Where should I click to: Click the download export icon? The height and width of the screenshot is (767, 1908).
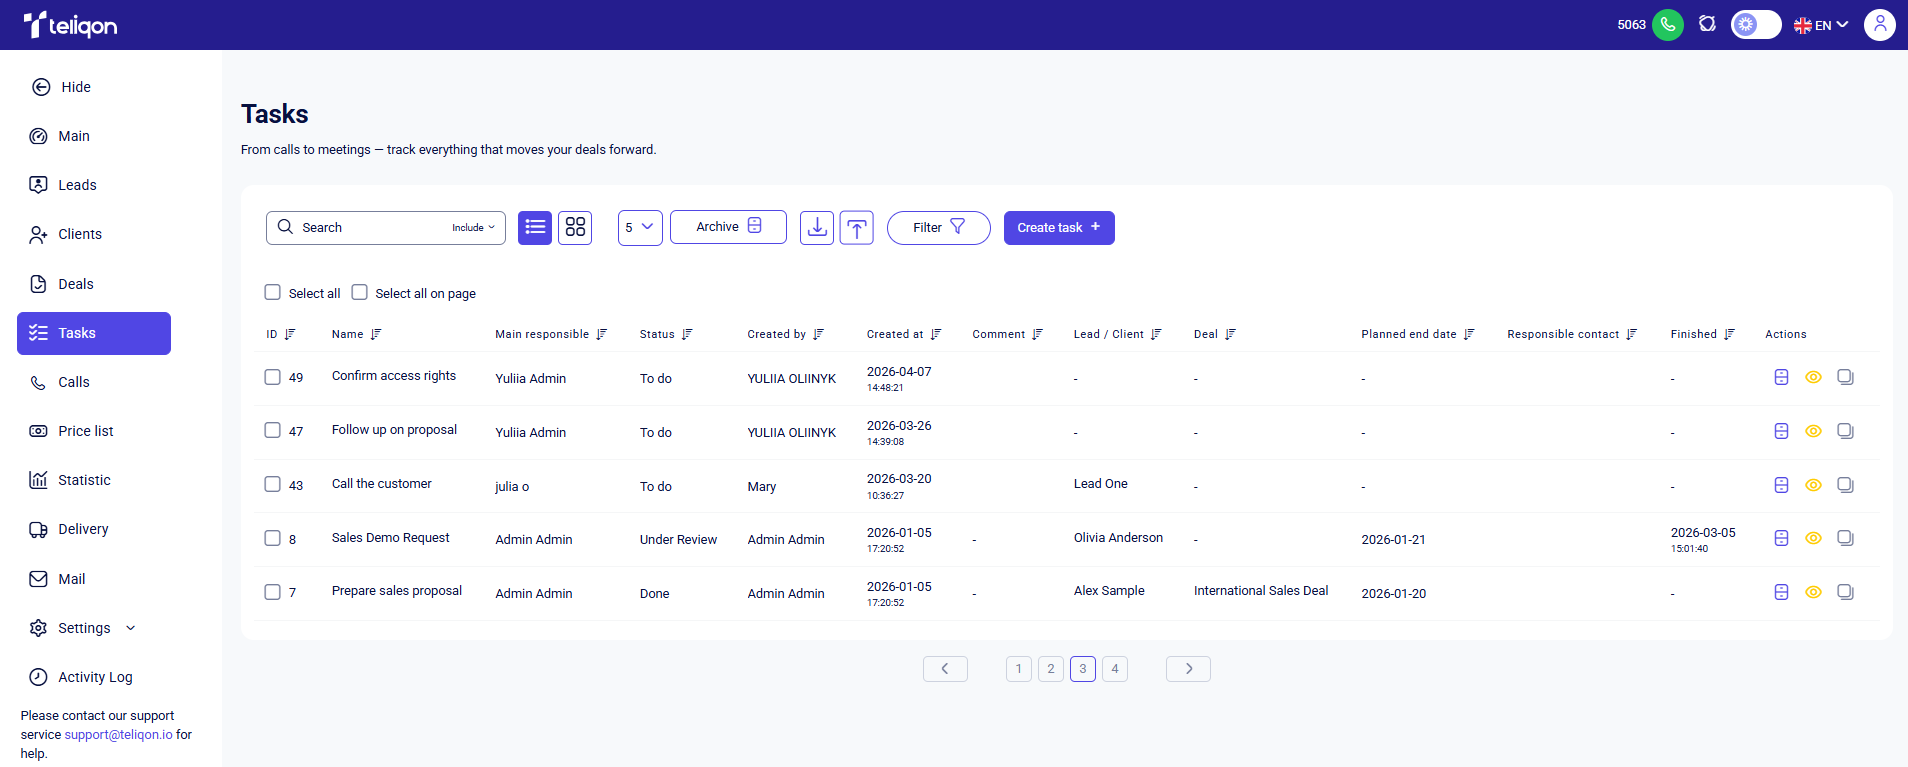click(x=817, y=228)
